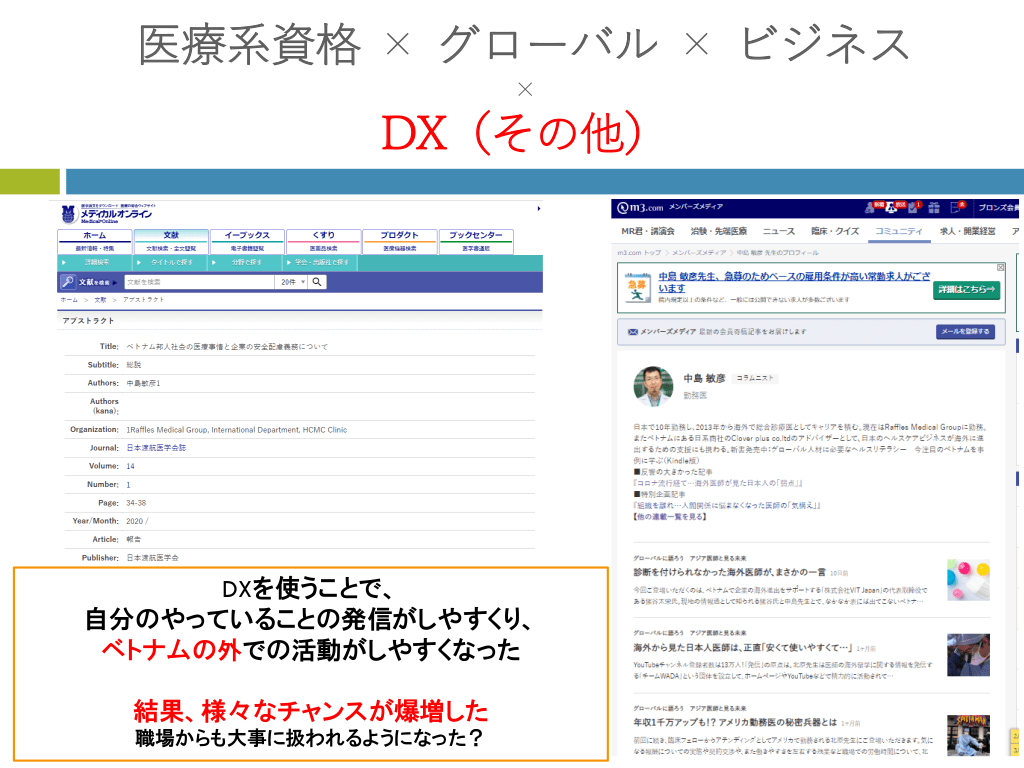Click the 文献を検索 search input field

[x=198, y=282]
